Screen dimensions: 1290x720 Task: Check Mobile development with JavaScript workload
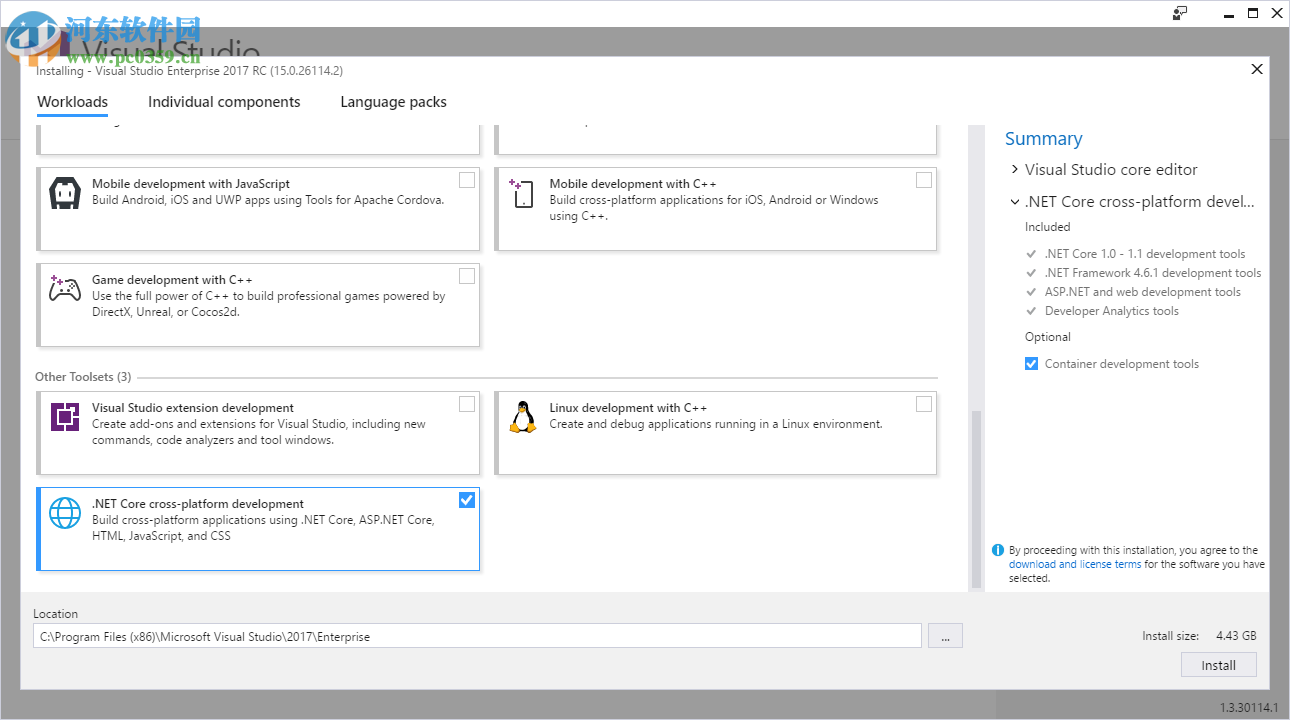coord(467,180)
